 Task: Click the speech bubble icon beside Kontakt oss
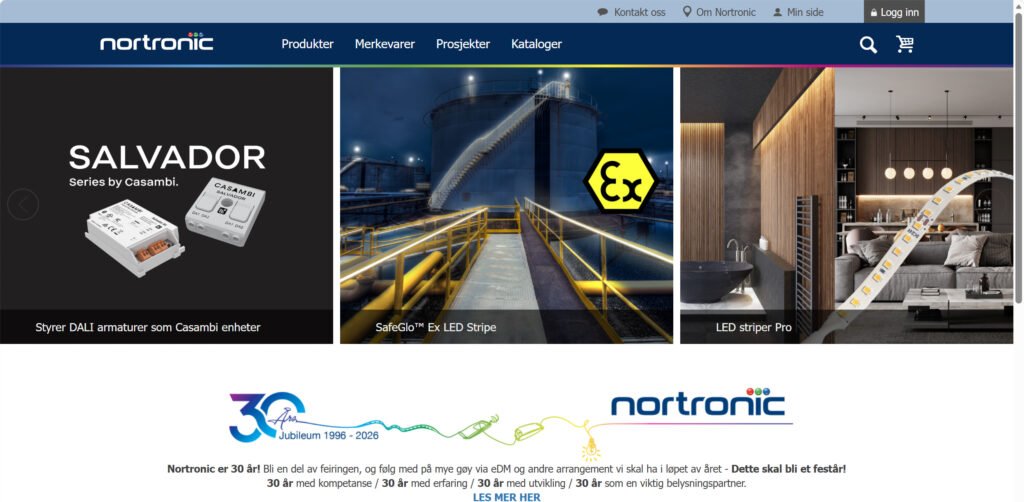click(603, 12)
